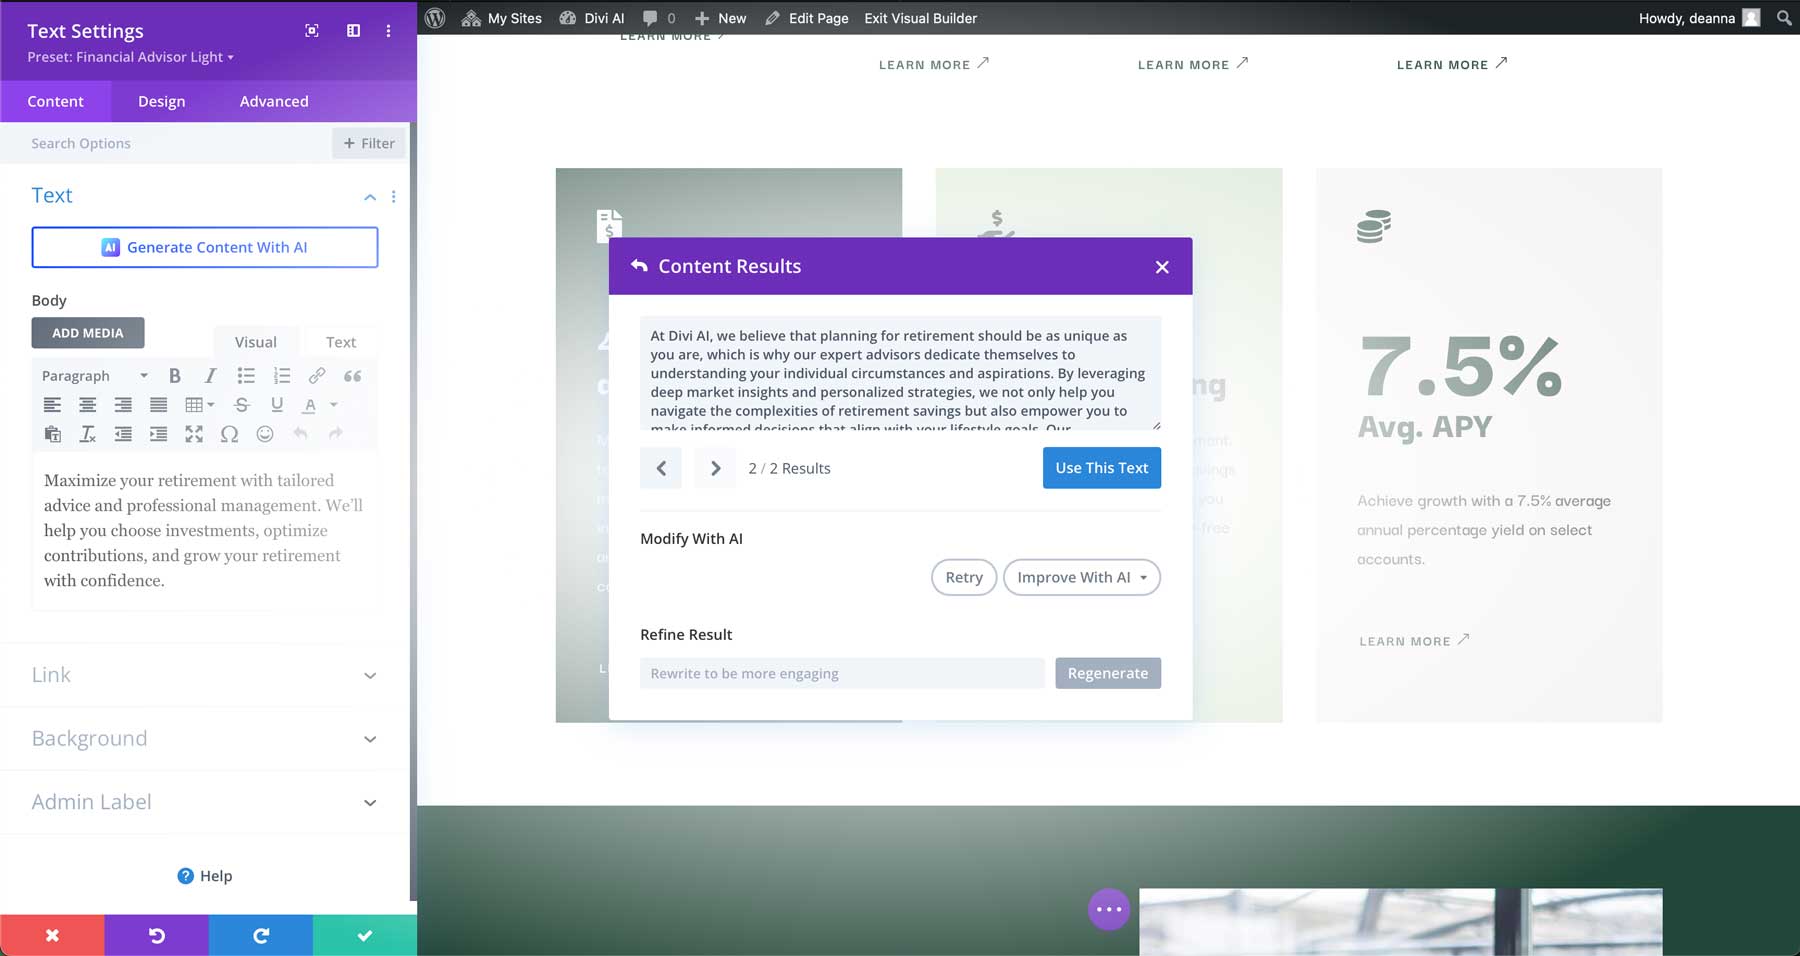Open the Design tab
This screenshot has height=956, width=1800.
[x=162, y=101]
